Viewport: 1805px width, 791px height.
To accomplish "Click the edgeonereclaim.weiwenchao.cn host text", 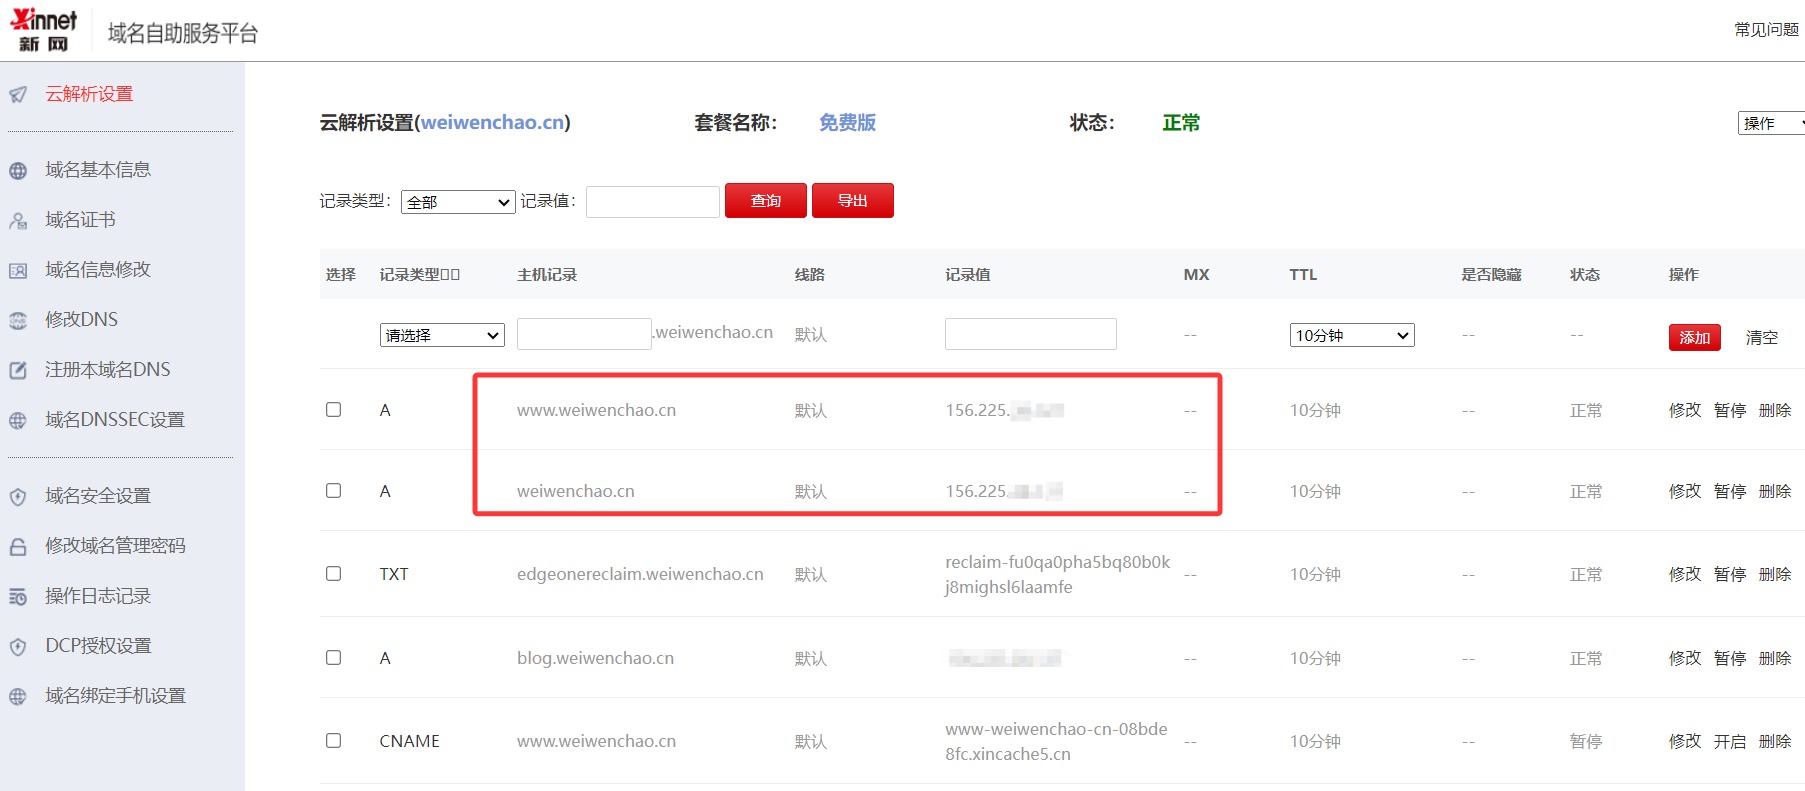I will tap(640, 574).
